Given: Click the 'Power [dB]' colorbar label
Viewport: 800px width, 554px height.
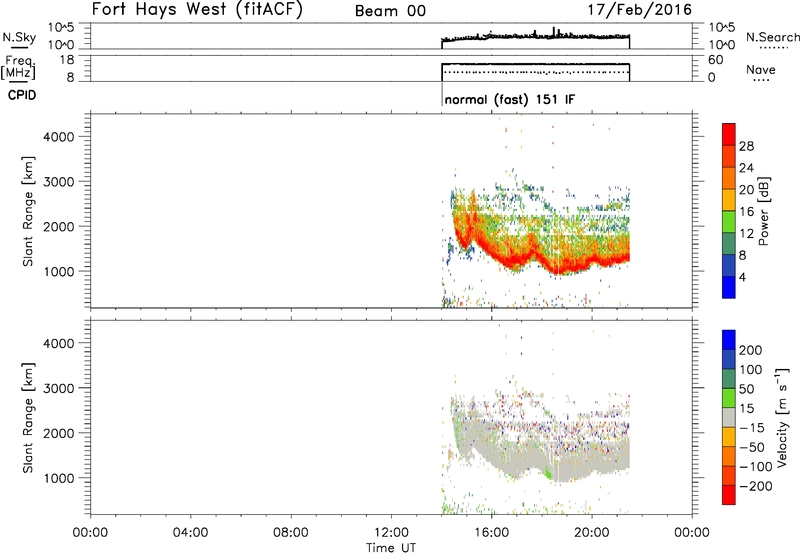Looking at the screenshot, I should click(x=763, y=211).
